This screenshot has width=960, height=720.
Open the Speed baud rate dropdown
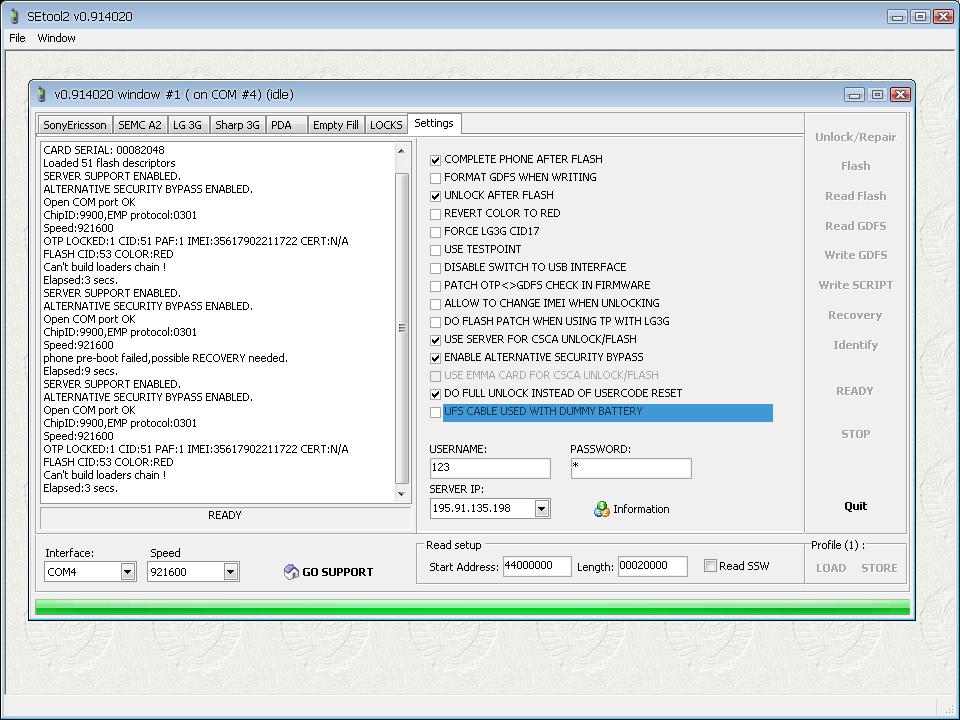click(x=230, y=572)
